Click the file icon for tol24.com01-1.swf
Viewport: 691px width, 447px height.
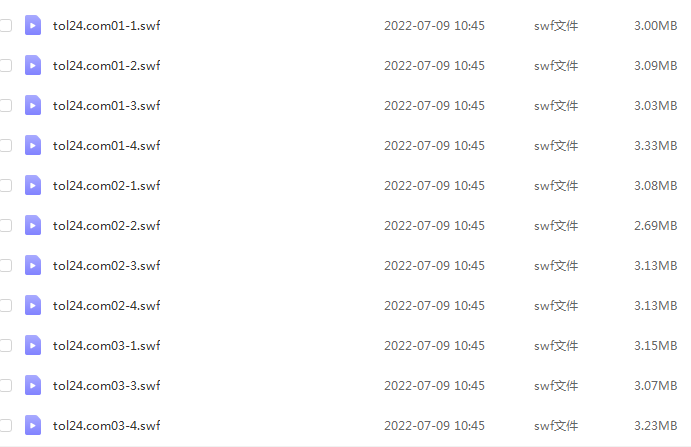pos(33,26)
